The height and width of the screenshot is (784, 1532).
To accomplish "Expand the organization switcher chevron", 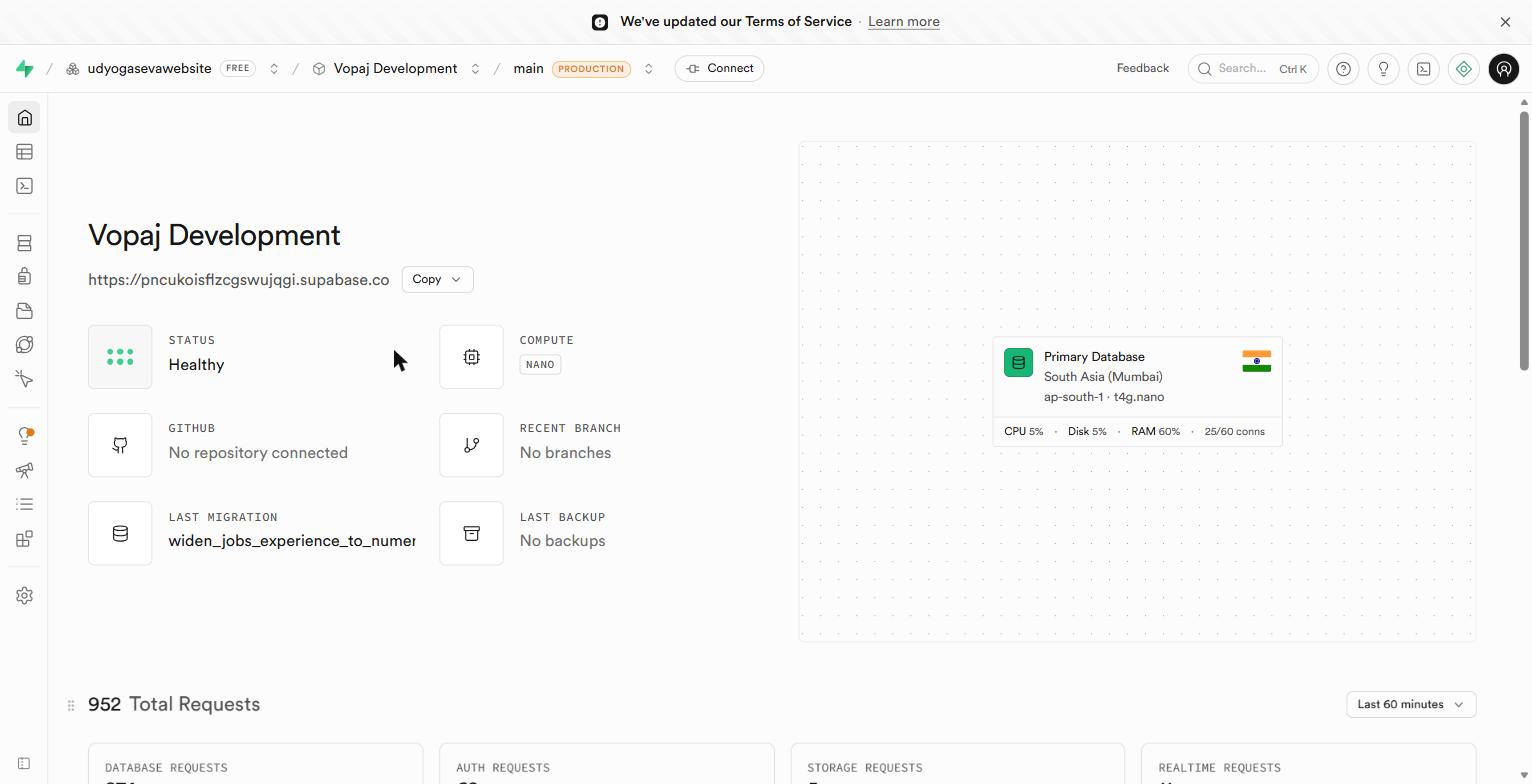I will [273, 69].
